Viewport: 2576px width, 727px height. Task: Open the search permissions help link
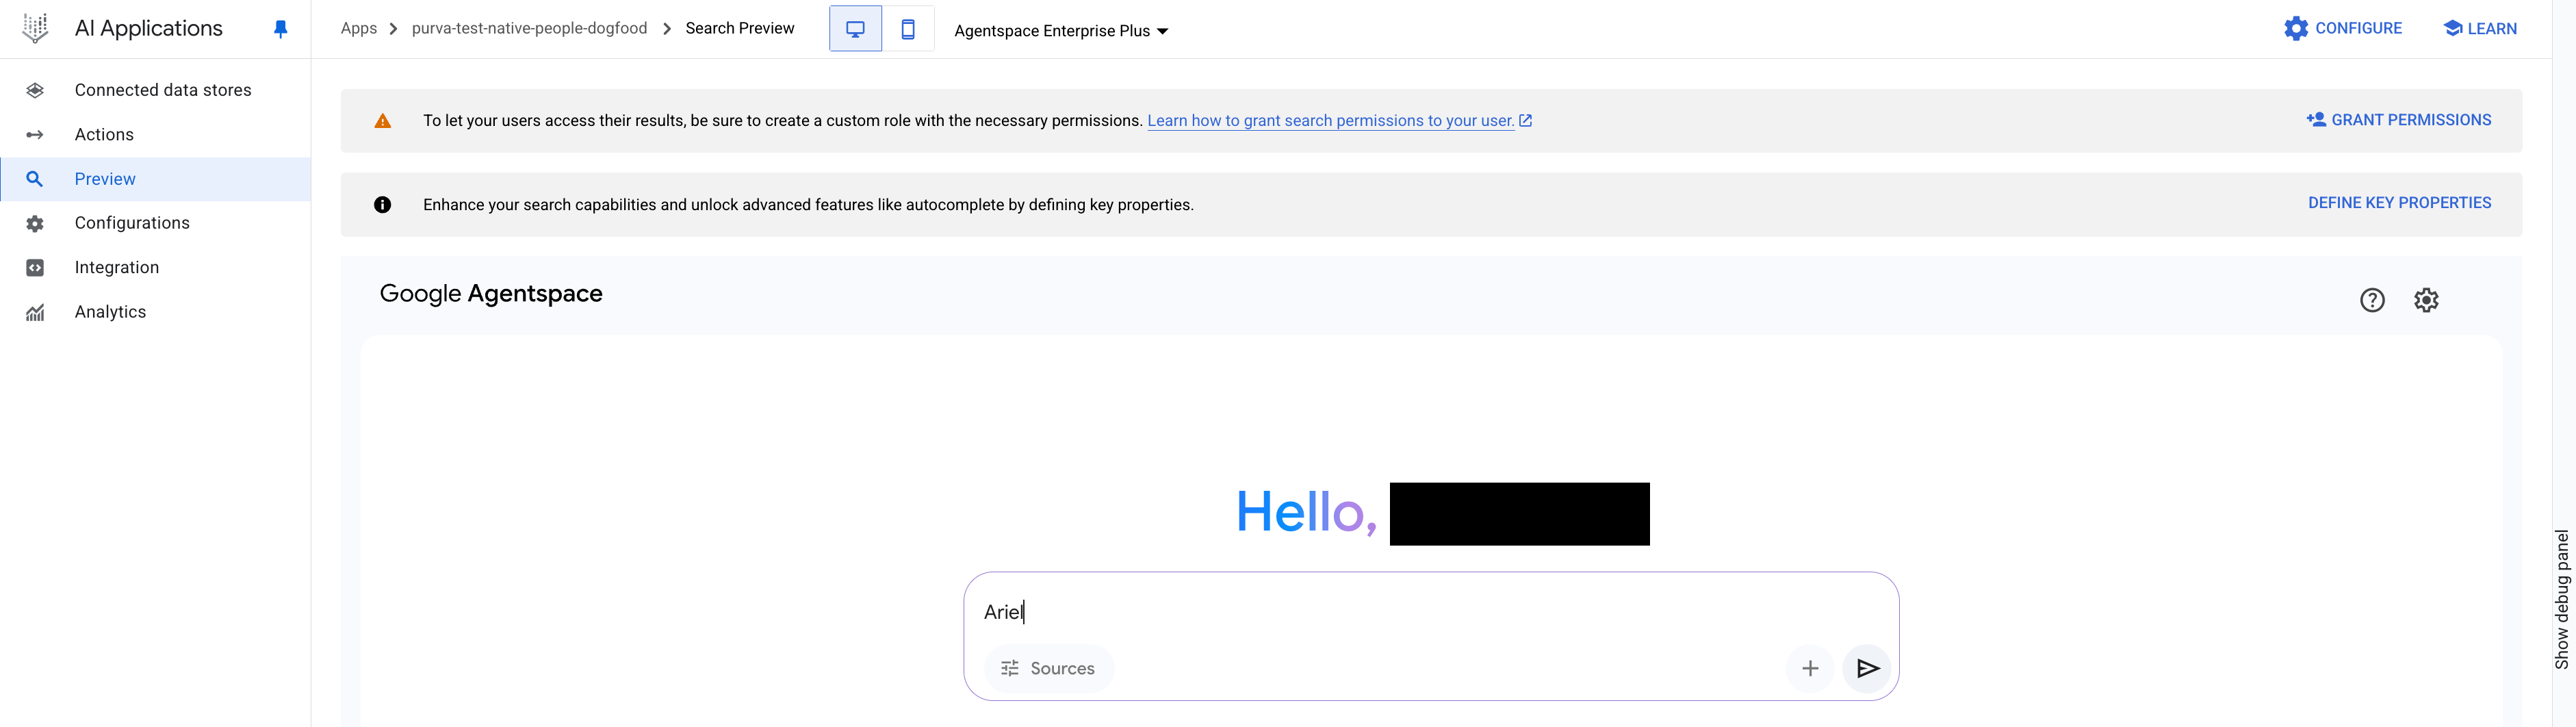[1339, 121]
